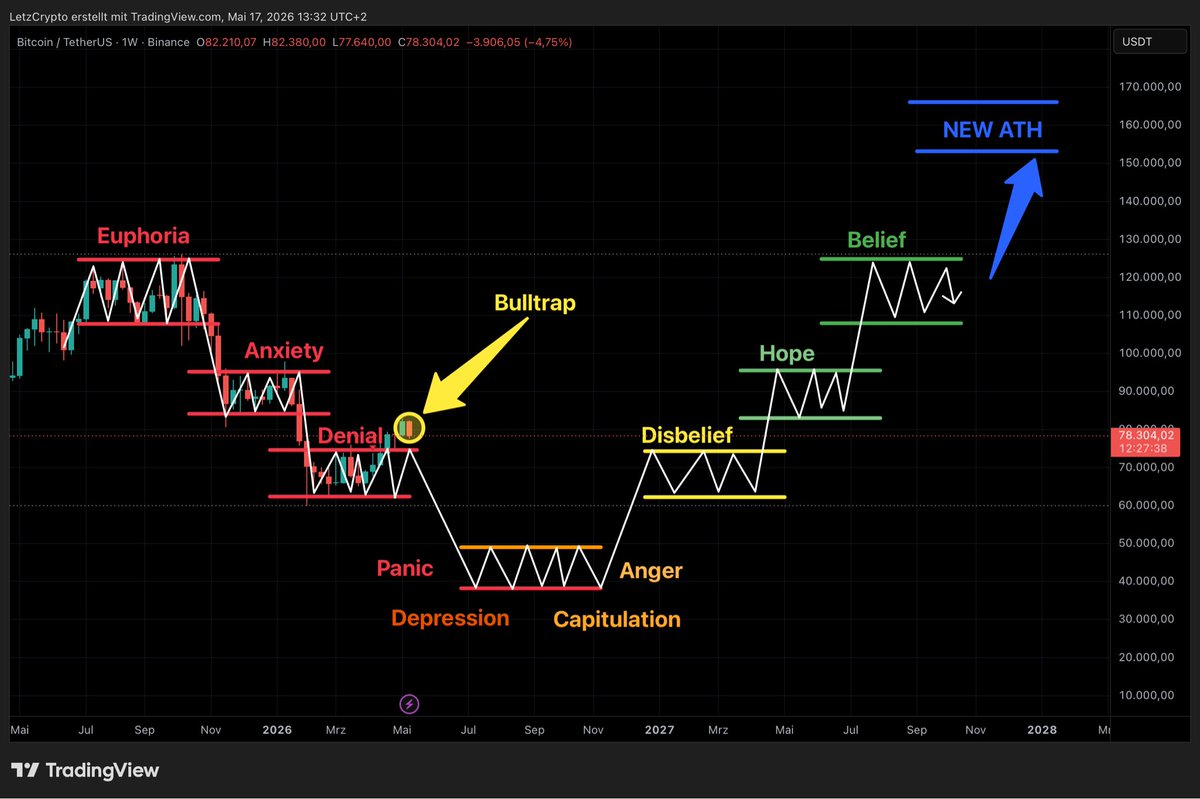Select the Euphoria text label
This screenshot has width=1200, height=799.
(x=143, y=237)
